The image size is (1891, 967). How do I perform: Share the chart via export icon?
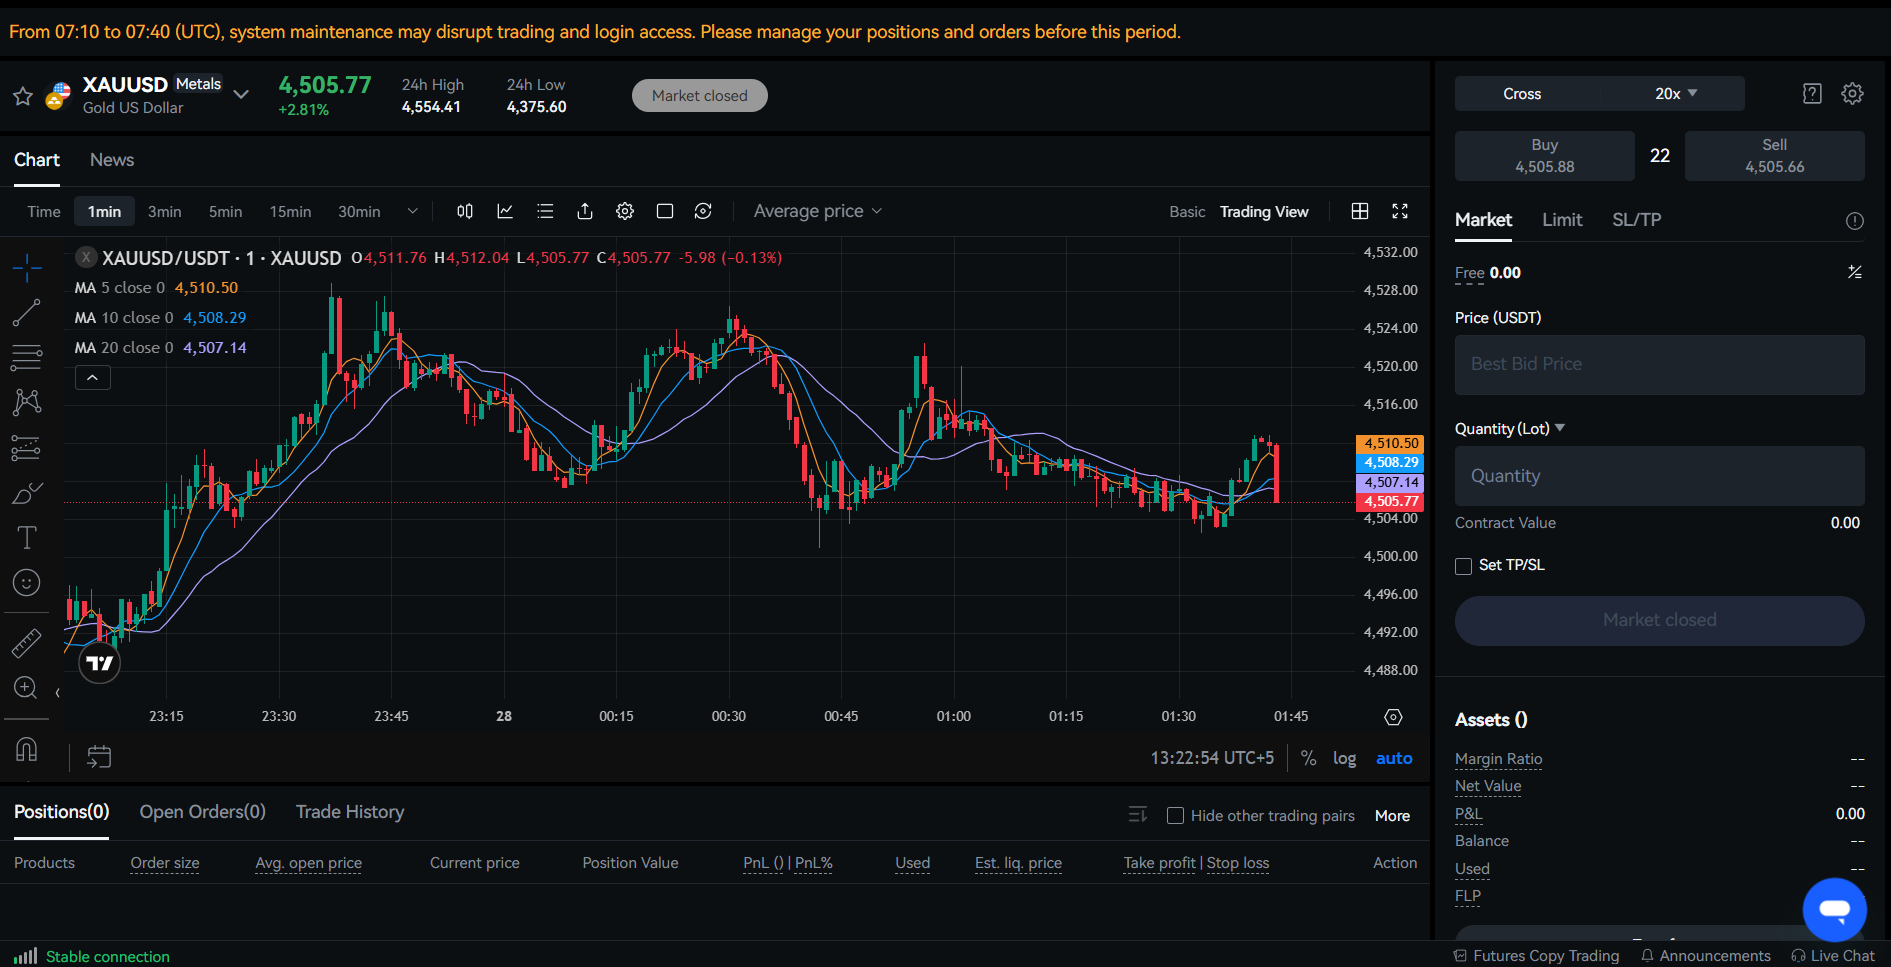click(x=585, y=211)
